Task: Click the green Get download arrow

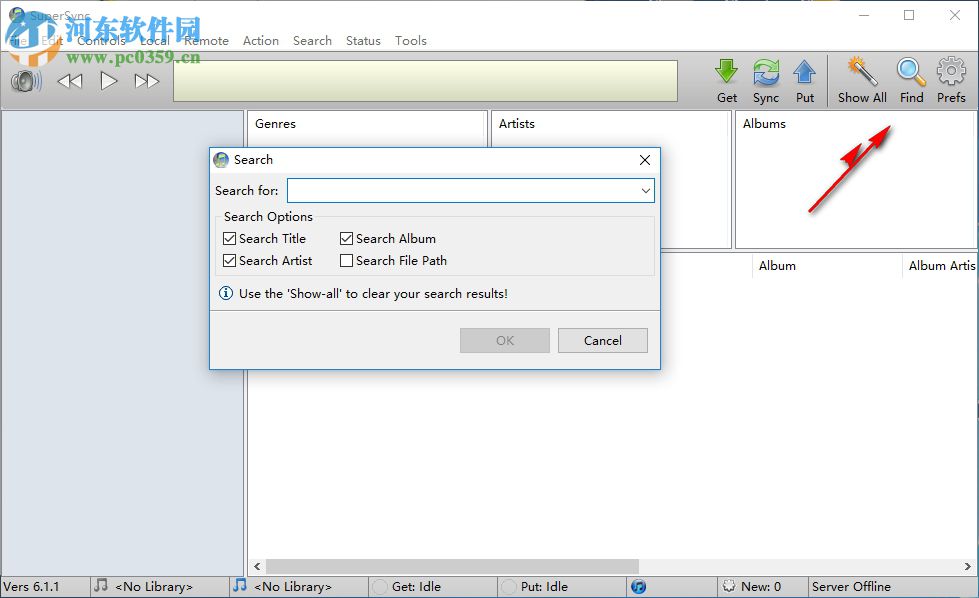Action: pyautogui.click(x=726, y=72)
